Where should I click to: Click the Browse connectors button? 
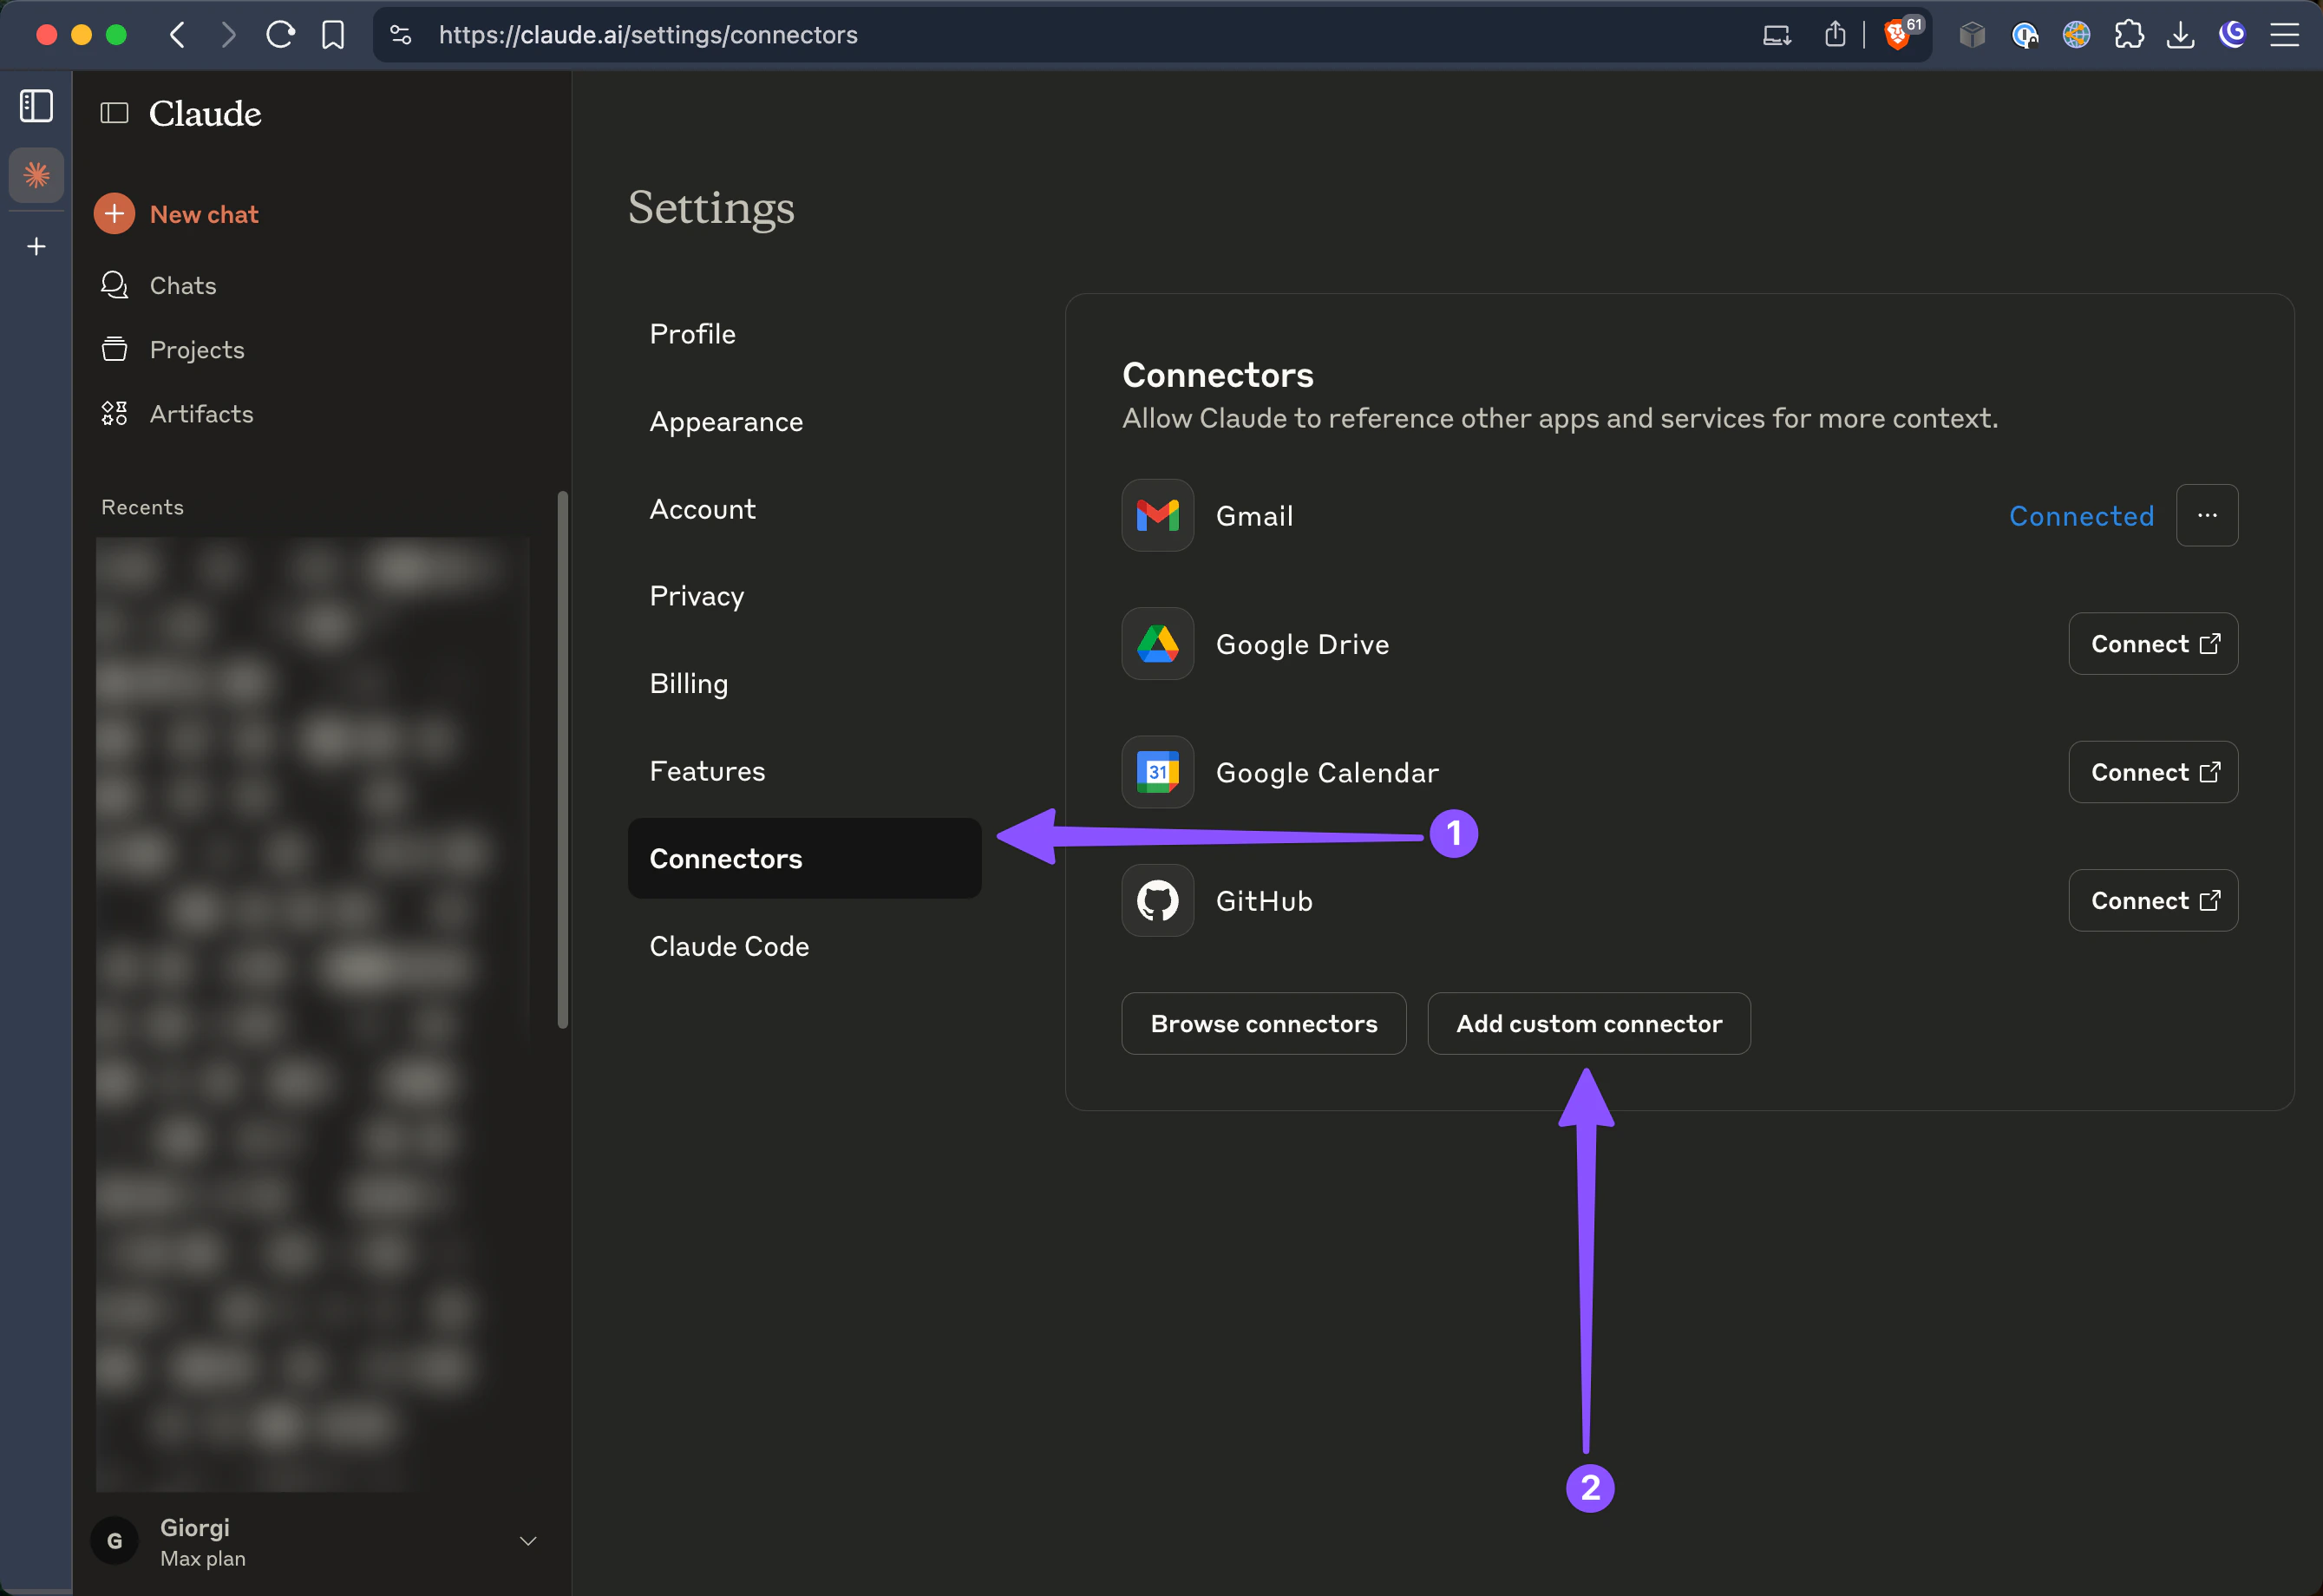click(x=1263, y=1023)
